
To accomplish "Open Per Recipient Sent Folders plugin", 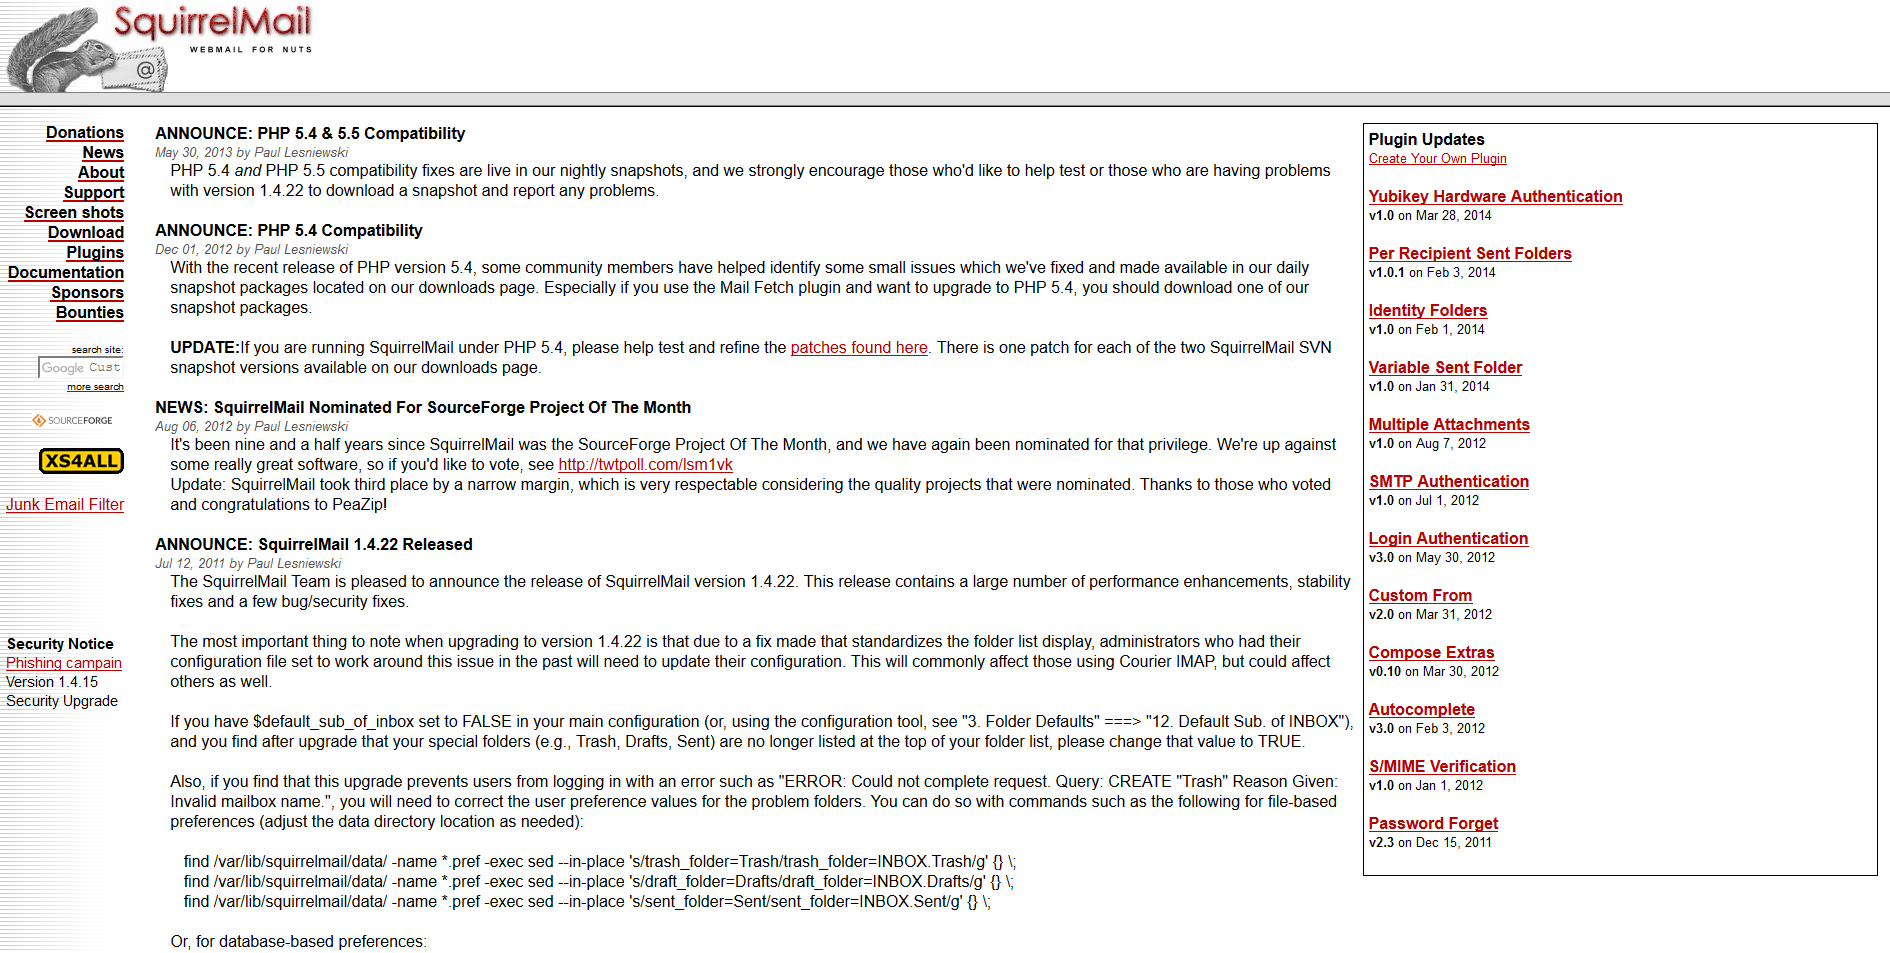I will click(x=1470, y=254).
